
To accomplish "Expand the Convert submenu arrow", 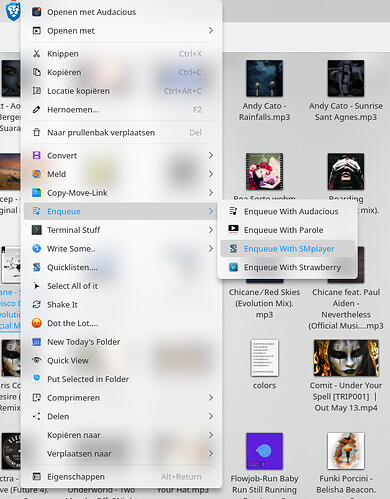I will click(x=211, y=155).
